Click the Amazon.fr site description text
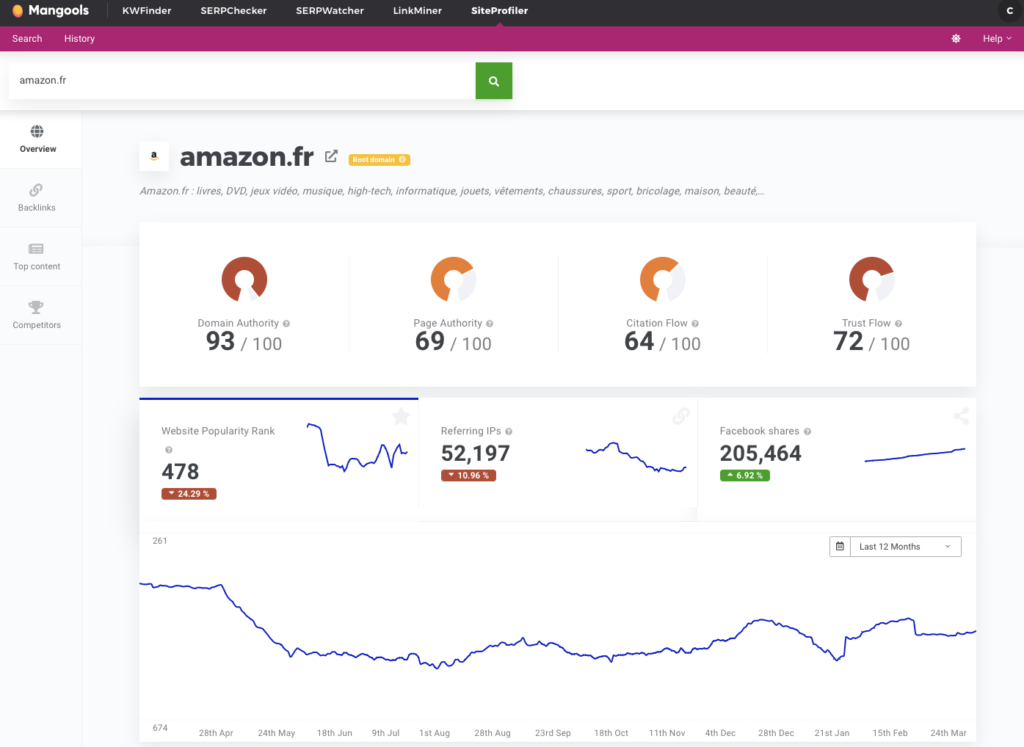1024x747 pixels. [x=452, y=191]
